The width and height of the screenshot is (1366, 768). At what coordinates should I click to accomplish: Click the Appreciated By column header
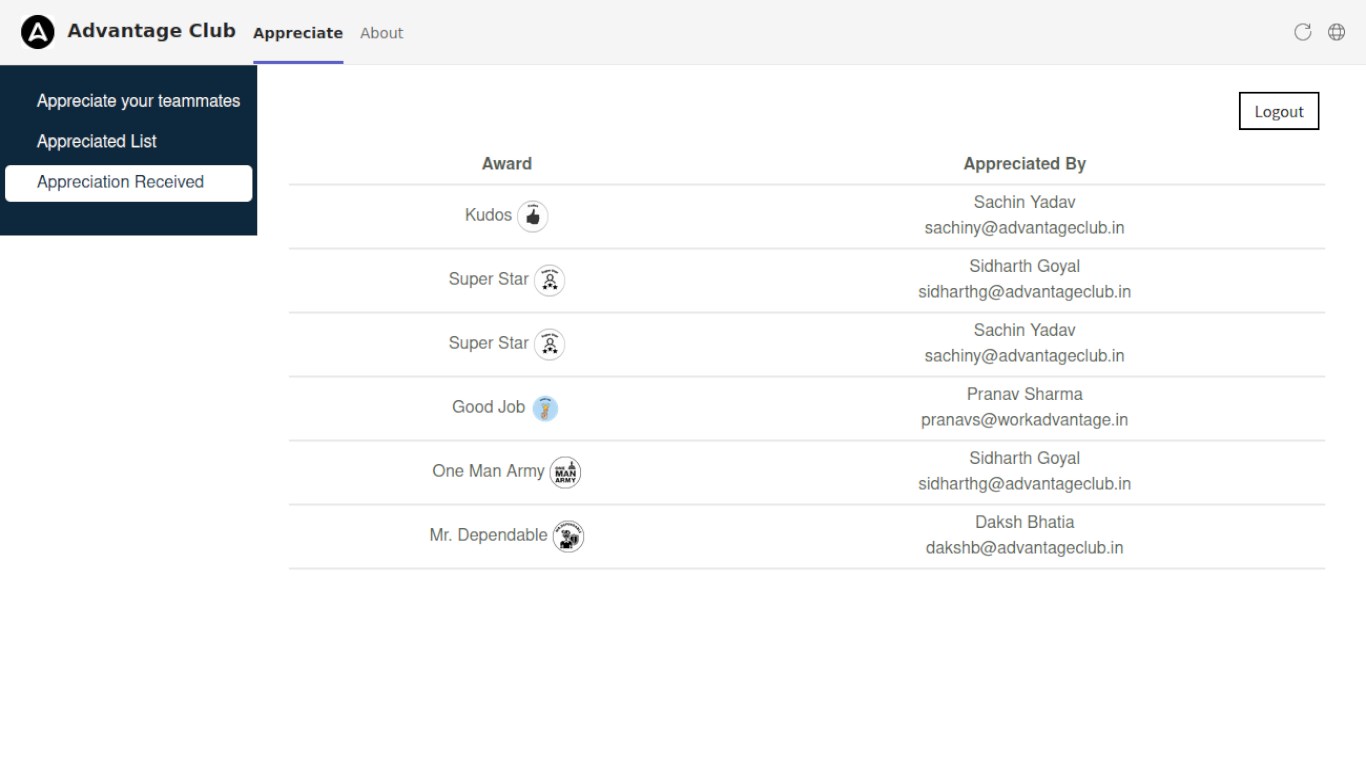pos(1024,164)
